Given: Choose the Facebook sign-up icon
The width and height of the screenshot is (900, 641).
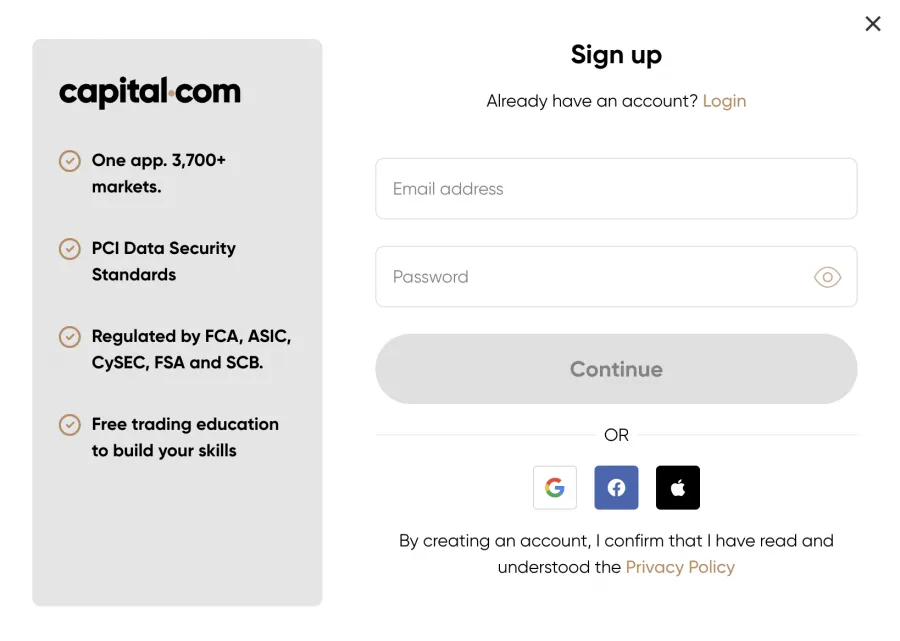Looking at the screenshot, I should pos(616,488).
